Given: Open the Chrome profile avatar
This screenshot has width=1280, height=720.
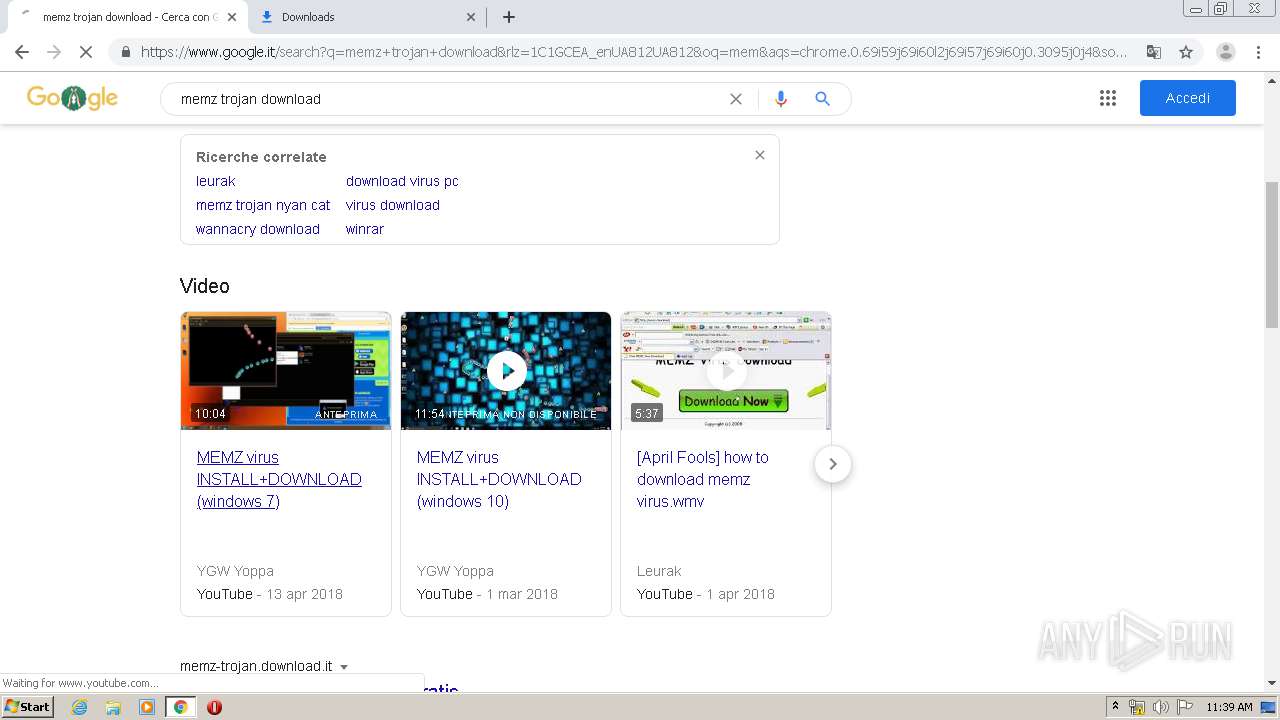Looking at the screenshot, I should (1225, 52).
